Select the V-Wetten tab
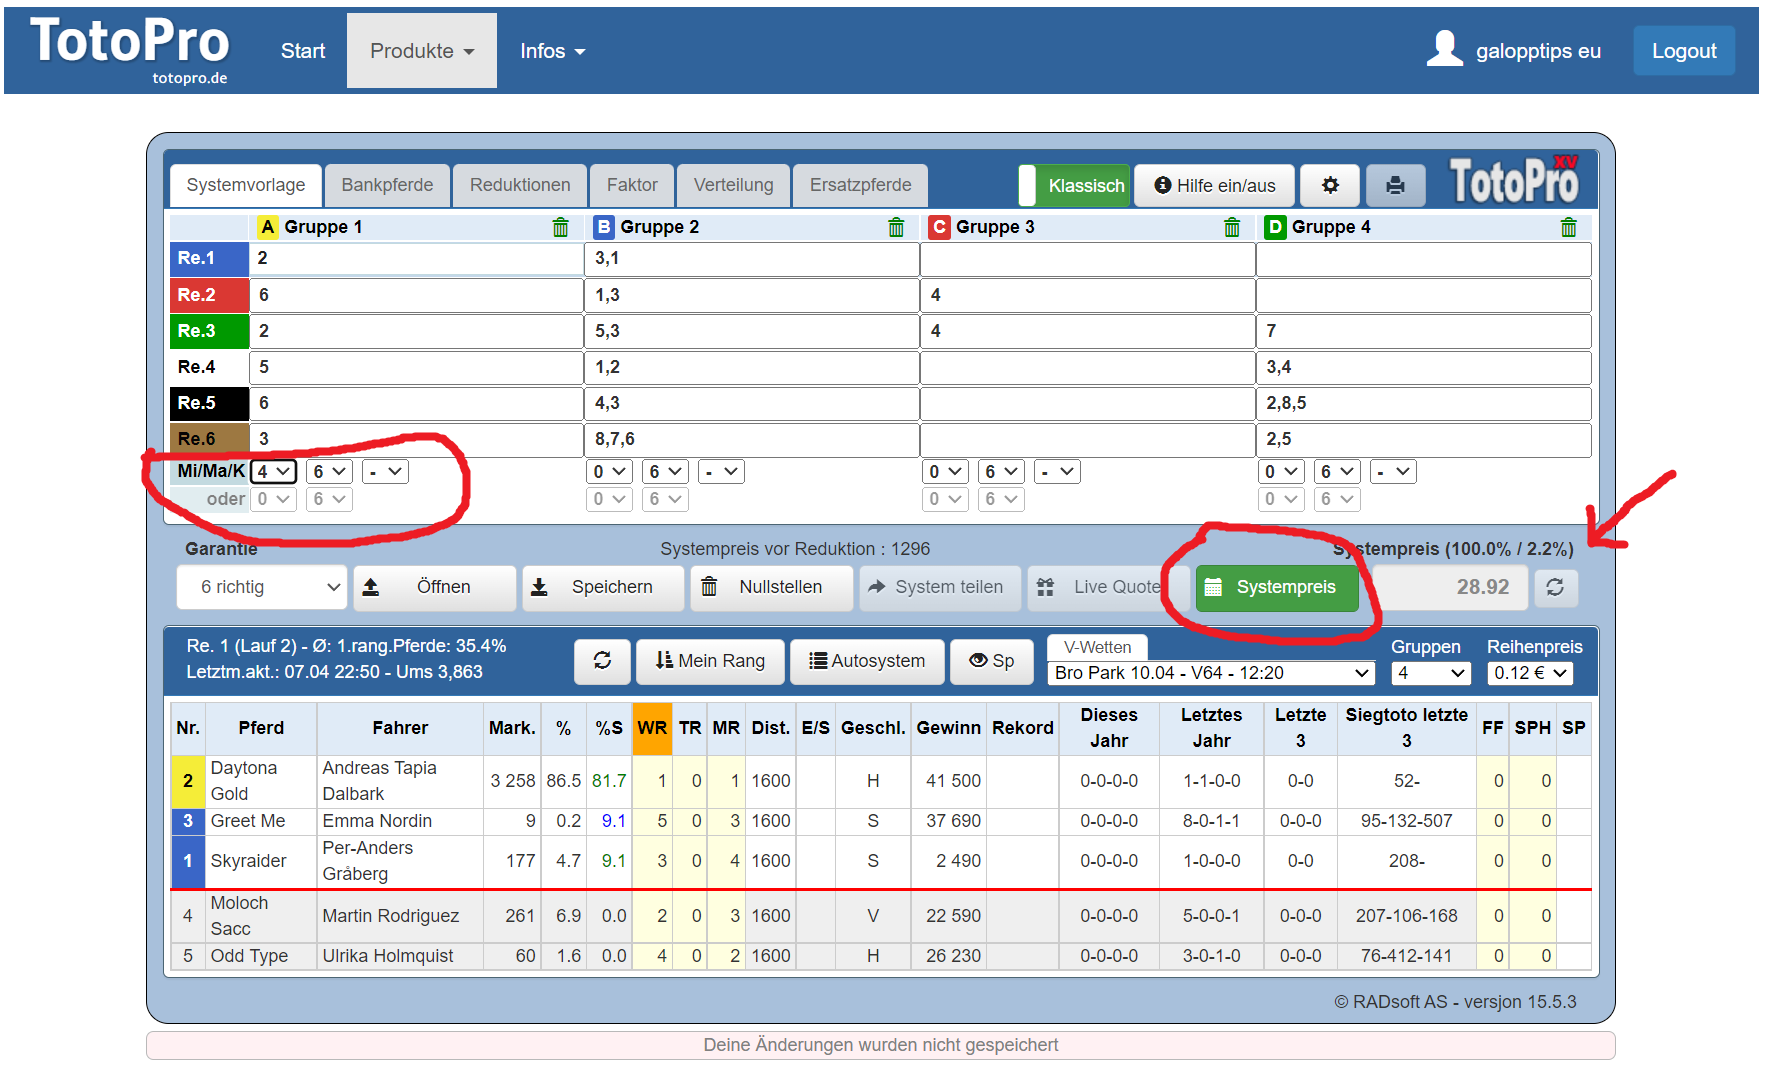 pyautogui.click(x=1097, y=647)
